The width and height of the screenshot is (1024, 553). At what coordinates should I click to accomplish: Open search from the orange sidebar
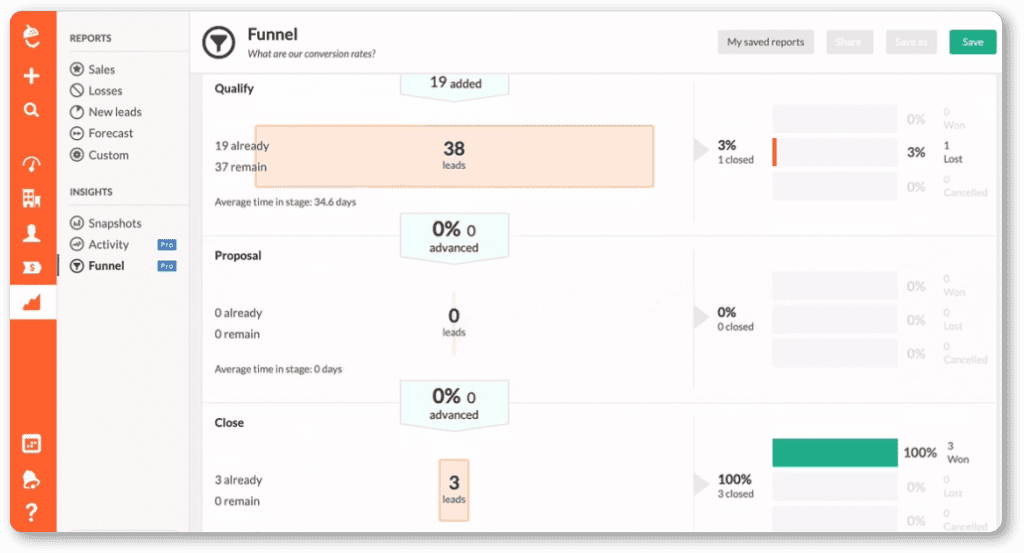[32, 110]
